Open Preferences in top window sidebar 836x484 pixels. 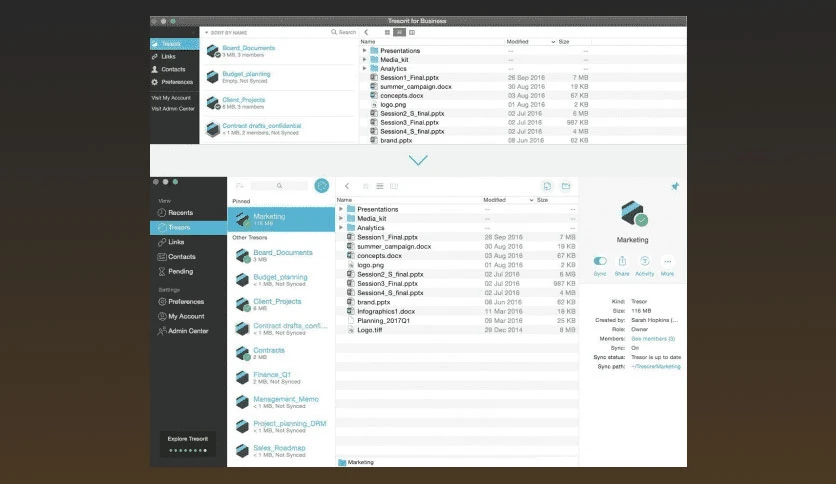tap(174, 82)
